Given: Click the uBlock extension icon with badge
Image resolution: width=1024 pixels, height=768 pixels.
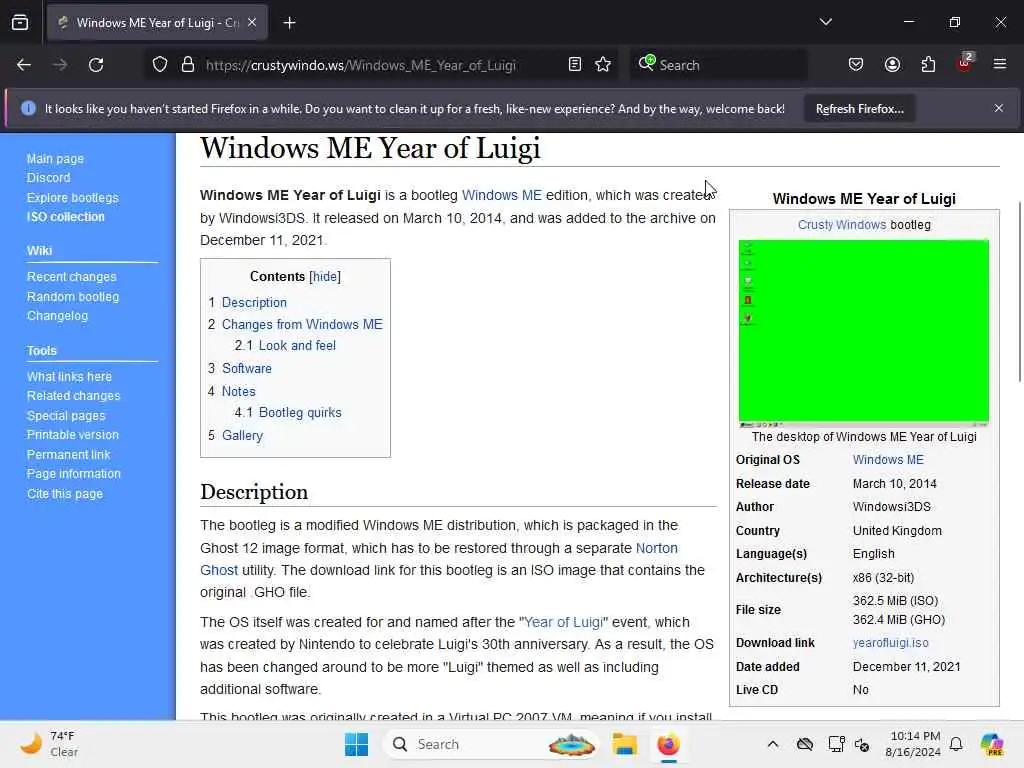Looking at the screenshot, I should tap(965, 63).
